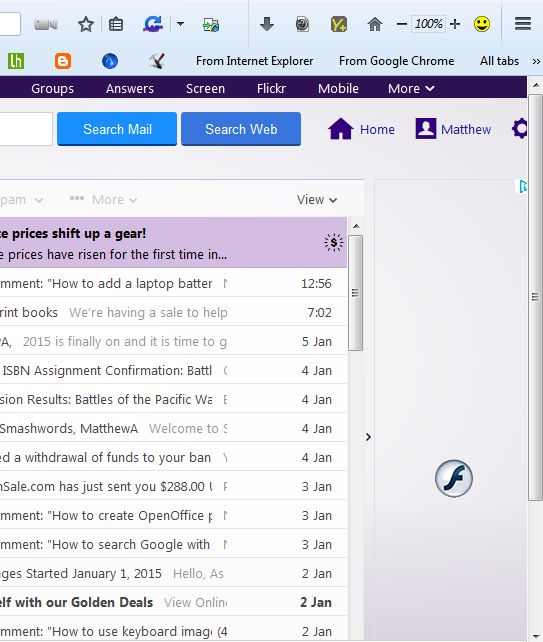Open the downloads arrow icon
The width and height of the screenshot is (543, 642).
(267, 24)
